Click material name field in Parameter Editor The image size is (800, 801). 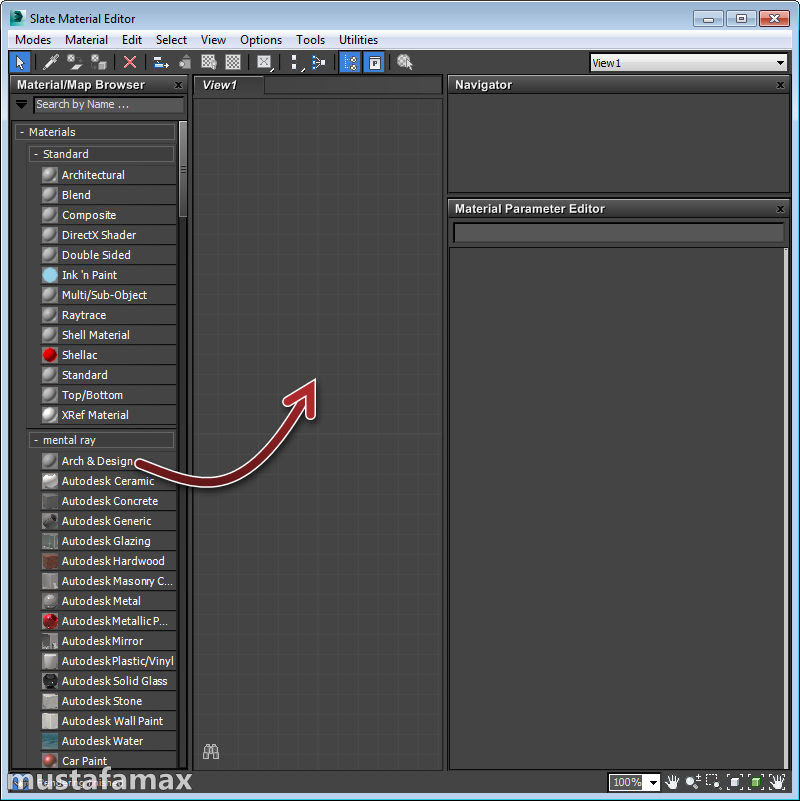(618, 233)
